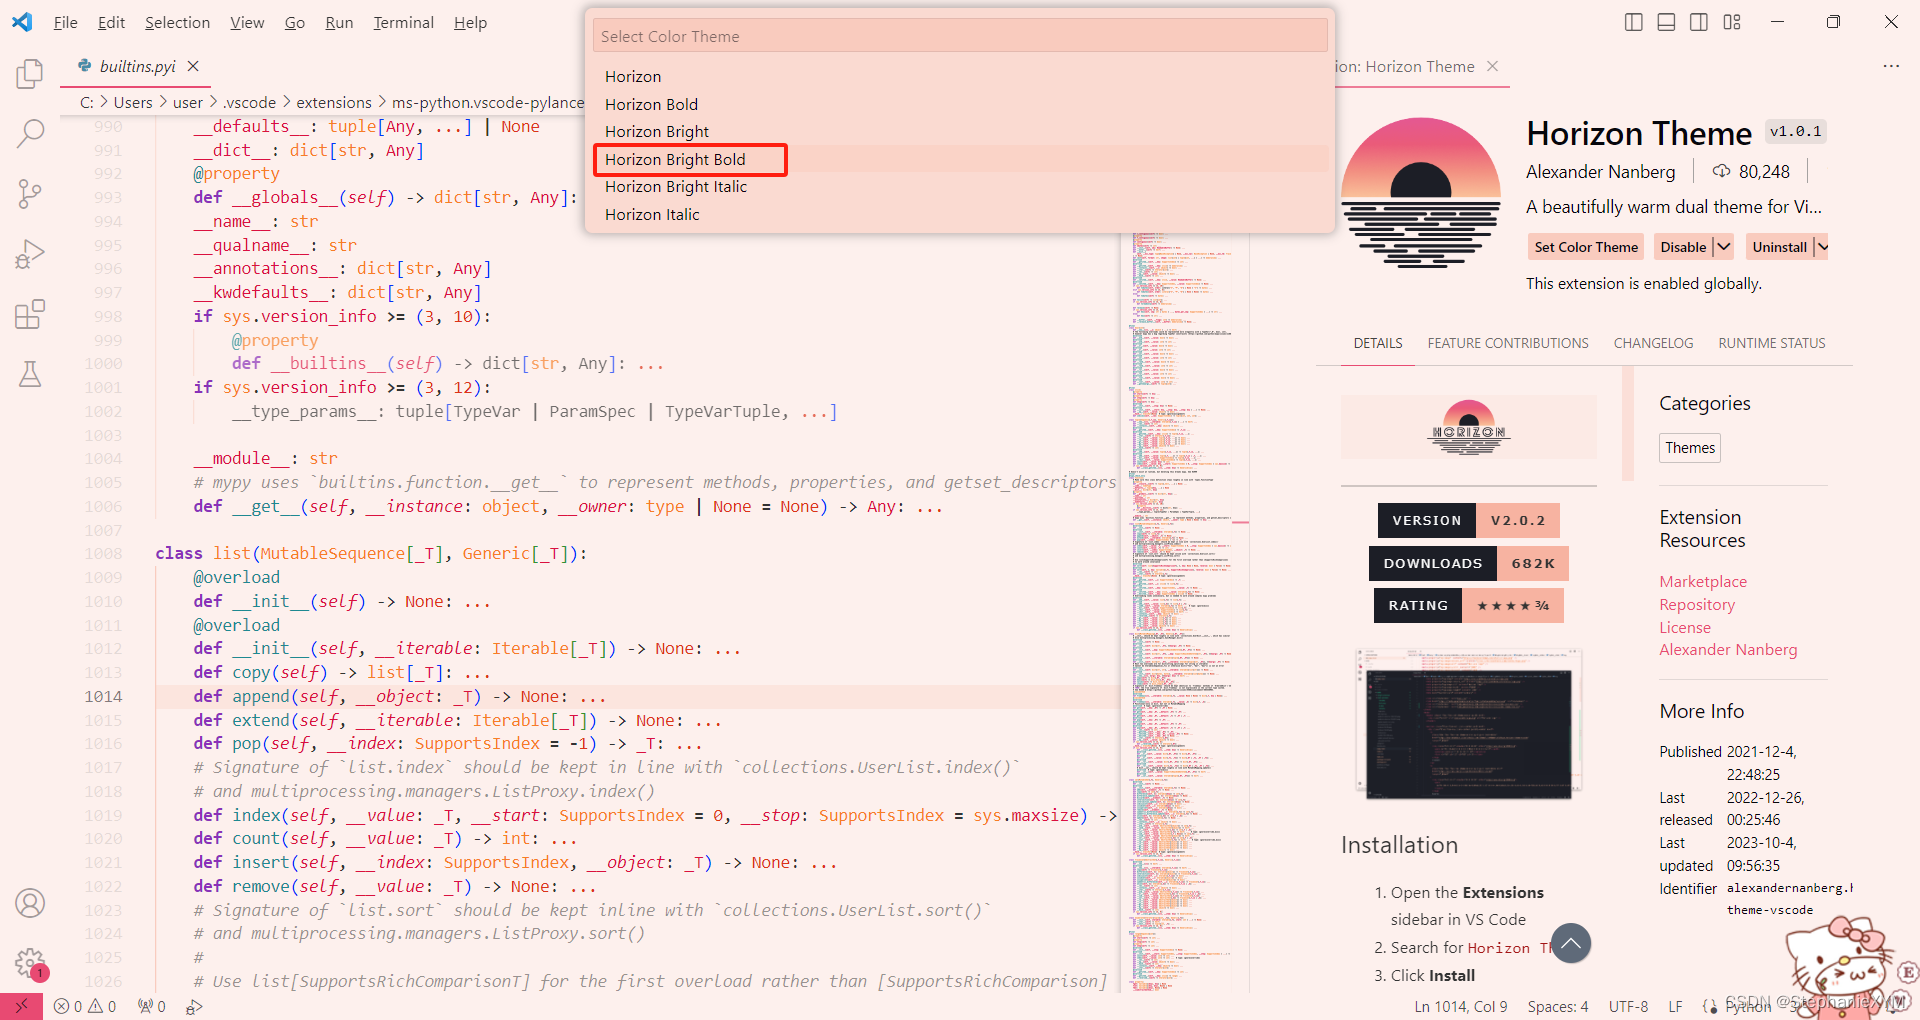Open the Manage gear icon
The image size is (1920, 1020).
(x=30, y=963)
